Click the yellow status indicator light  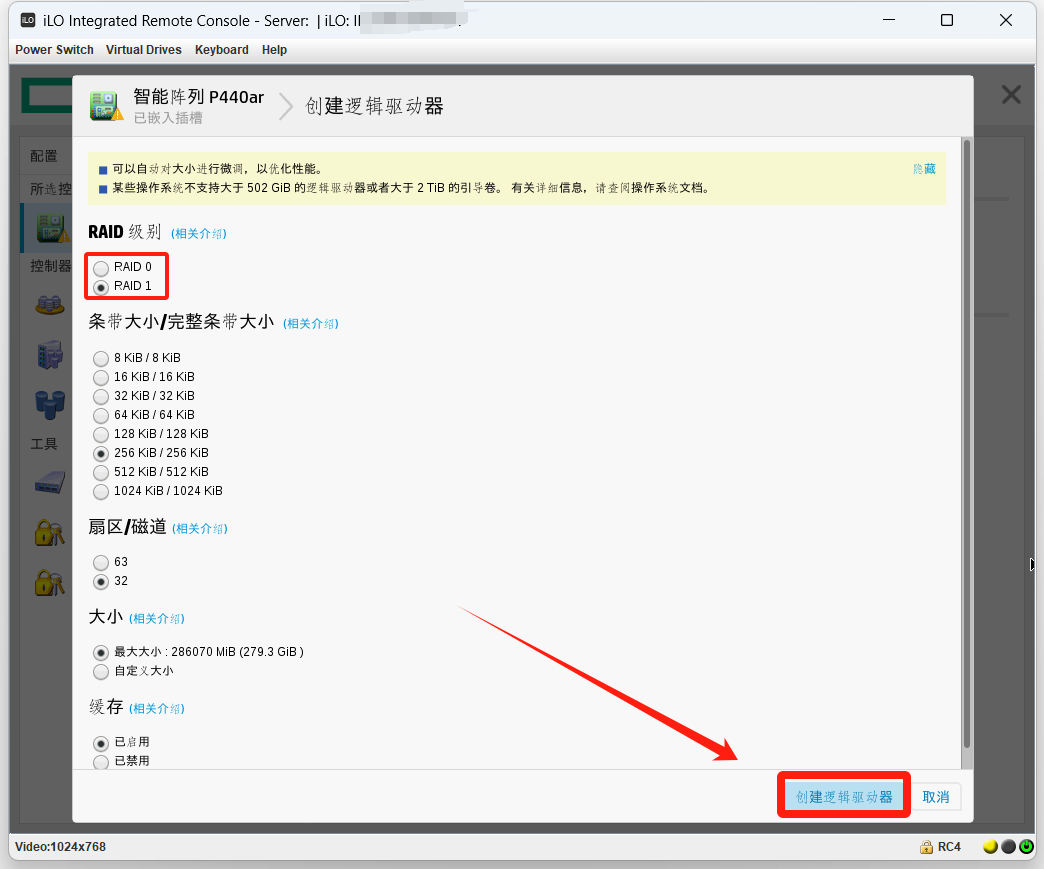coord(990,847)
